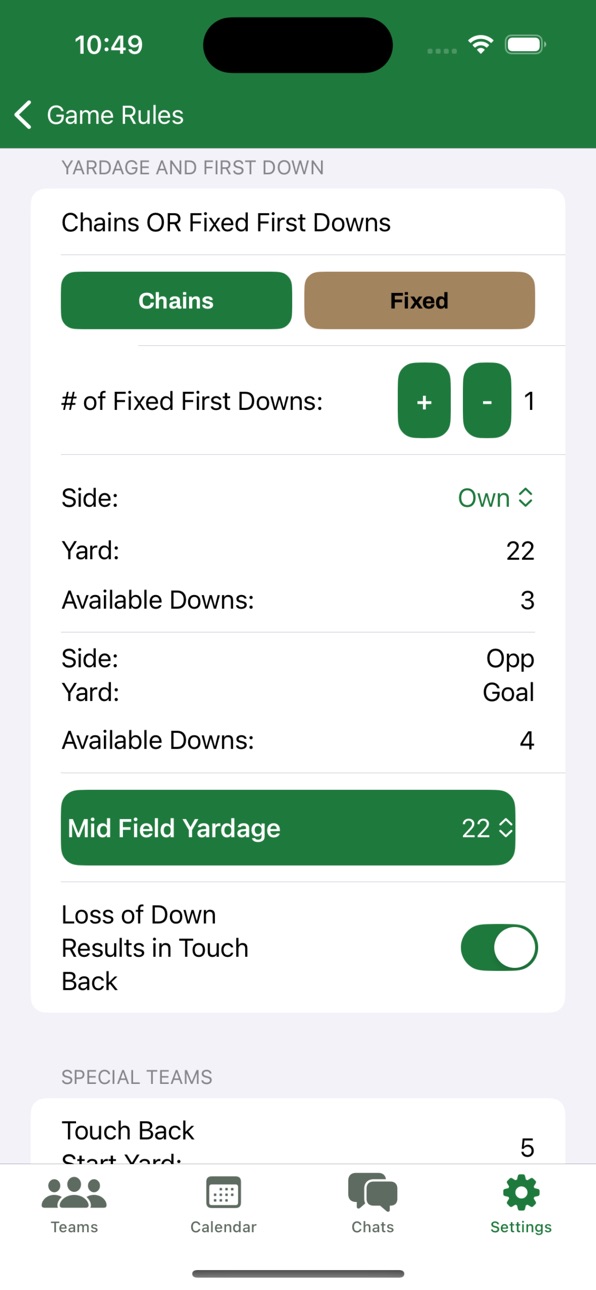Edit the Yard value 22

[520, 551]
